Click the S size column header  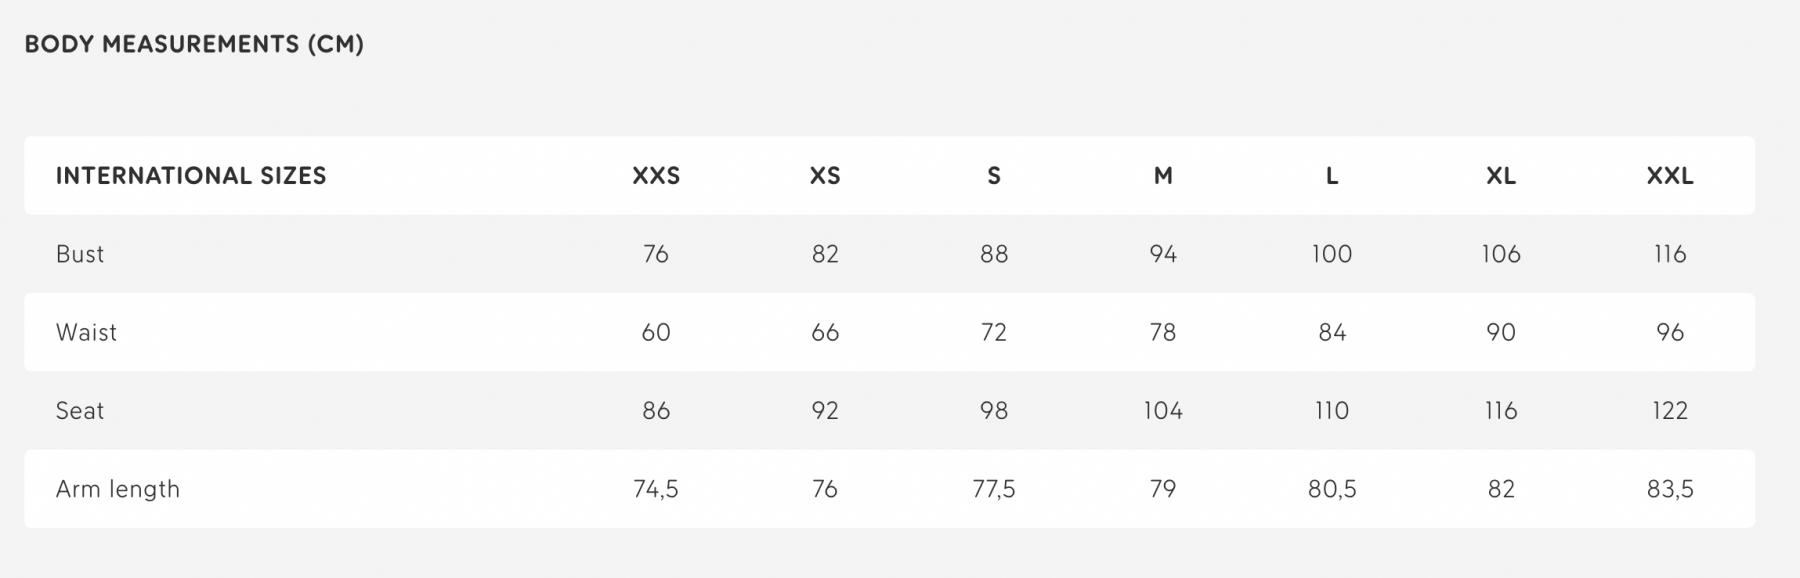click(x=994, y=176)
